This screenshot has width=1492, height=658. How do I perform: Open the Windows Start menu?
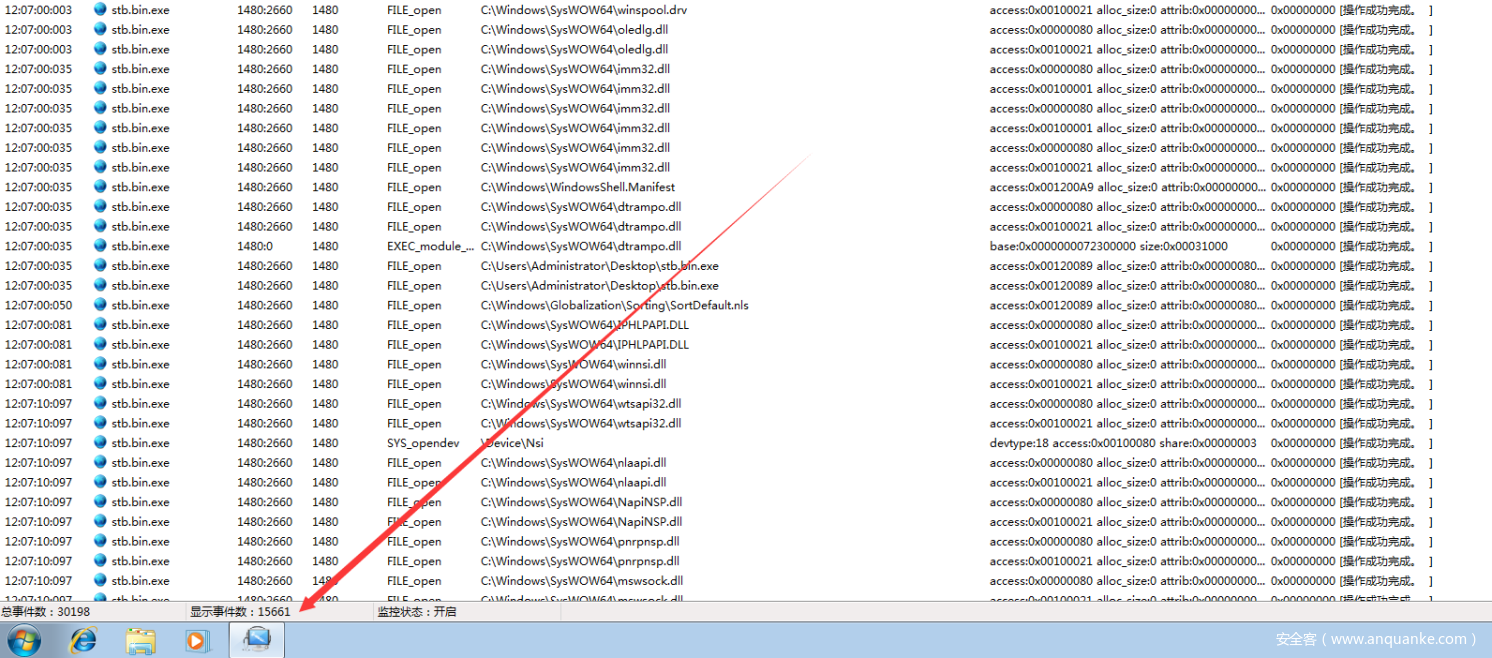[x=23, y=640]
